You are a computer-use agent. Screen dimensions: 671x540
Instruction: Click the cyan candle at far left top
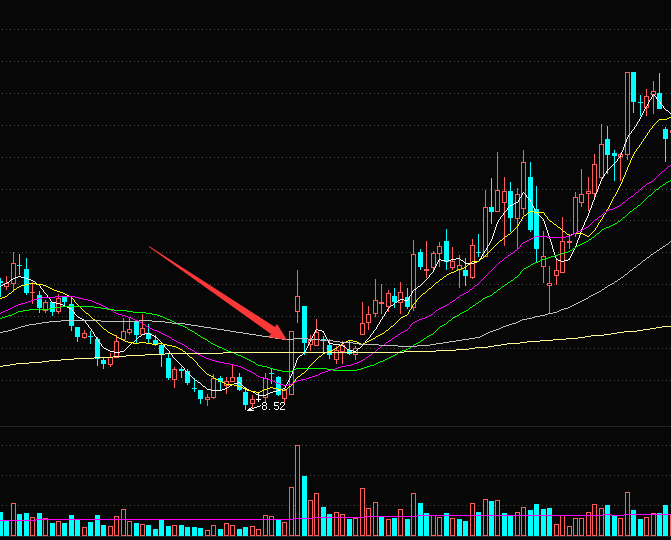click(27, 278)
